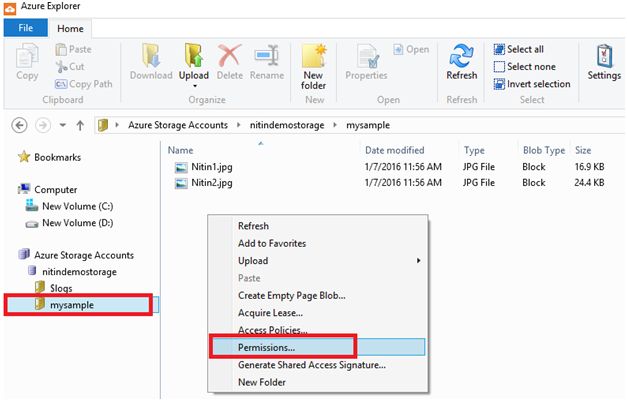Viewport: 627px width, 401px height.
Task: Go up one level with Up arrow
Action: coord(80,126)
